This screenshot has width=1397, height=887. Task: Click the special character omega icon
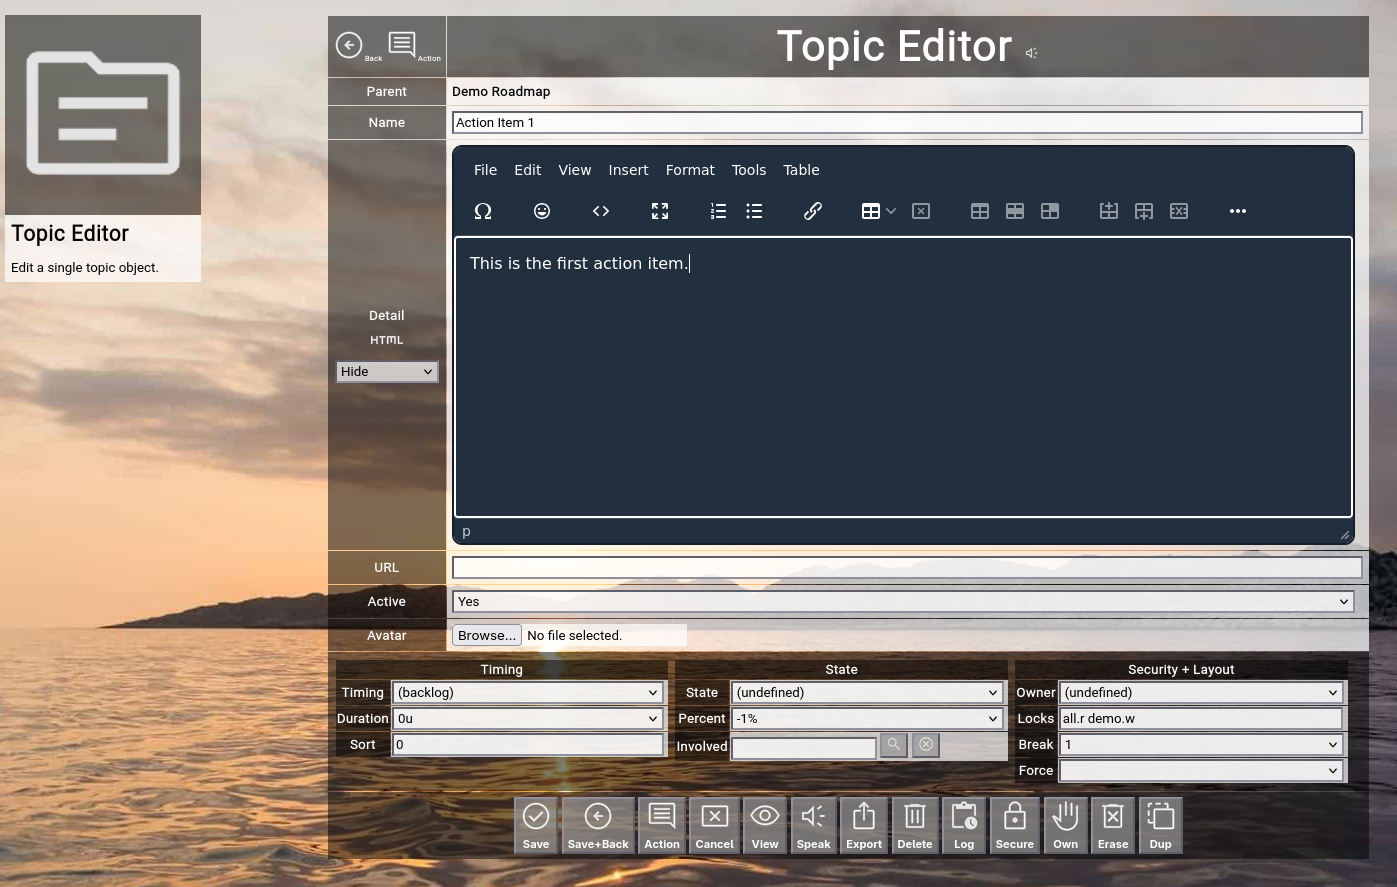(x=483, y=211)
